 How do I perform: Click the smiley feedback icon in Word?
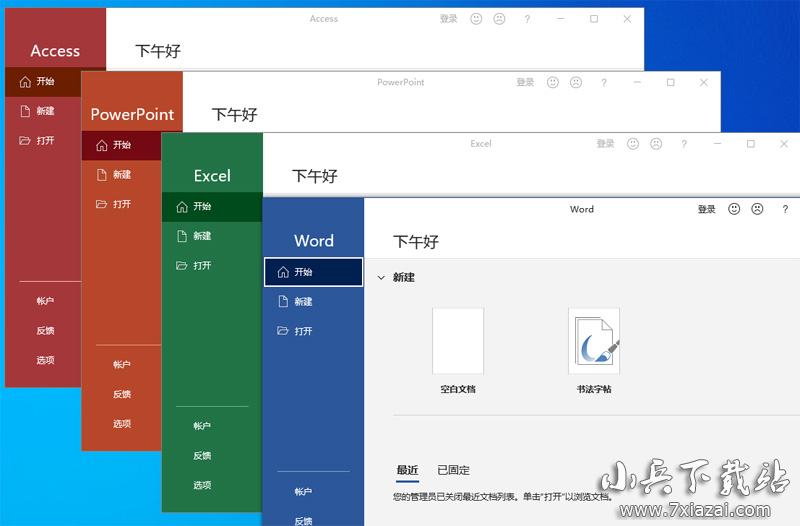734,209
